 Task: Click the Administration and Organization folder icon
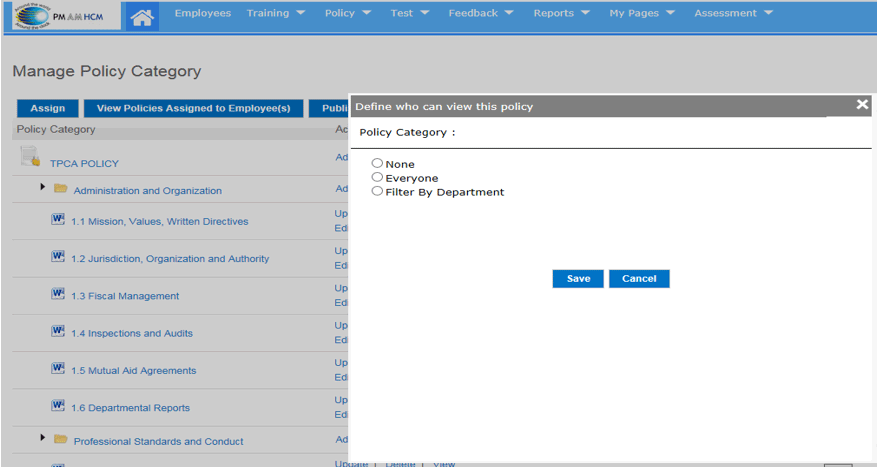tap(61, 189)
